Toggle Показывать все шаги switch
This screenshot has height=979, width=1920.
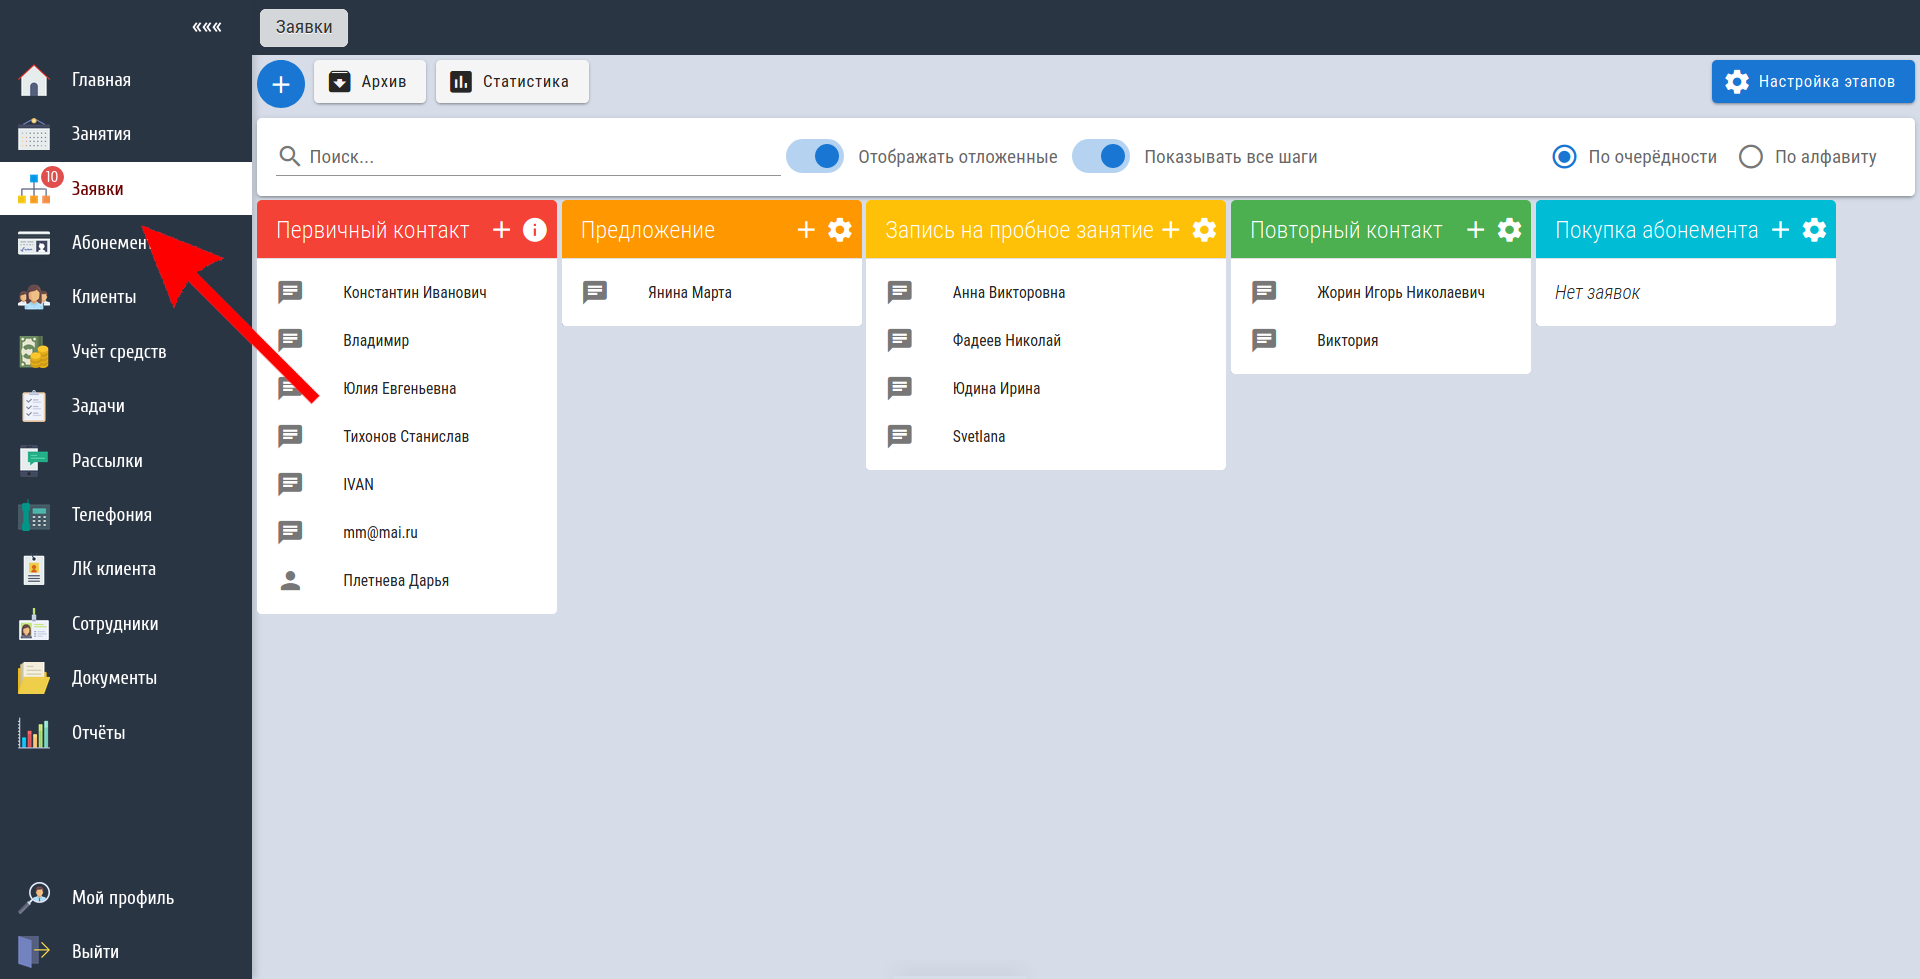[1101, 157]
